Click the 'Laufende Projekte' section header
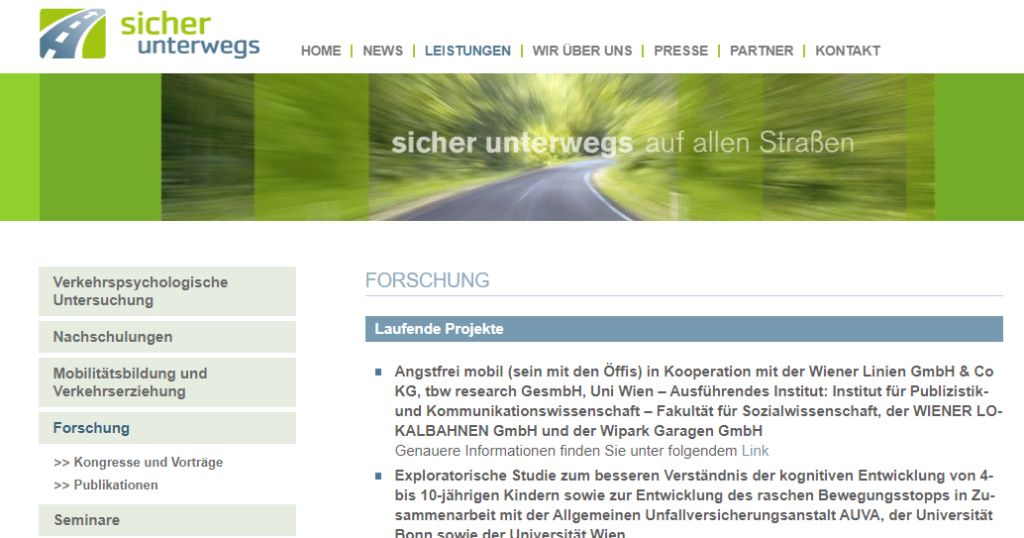This screenshot has width=1024, height=538. point(684,329)
